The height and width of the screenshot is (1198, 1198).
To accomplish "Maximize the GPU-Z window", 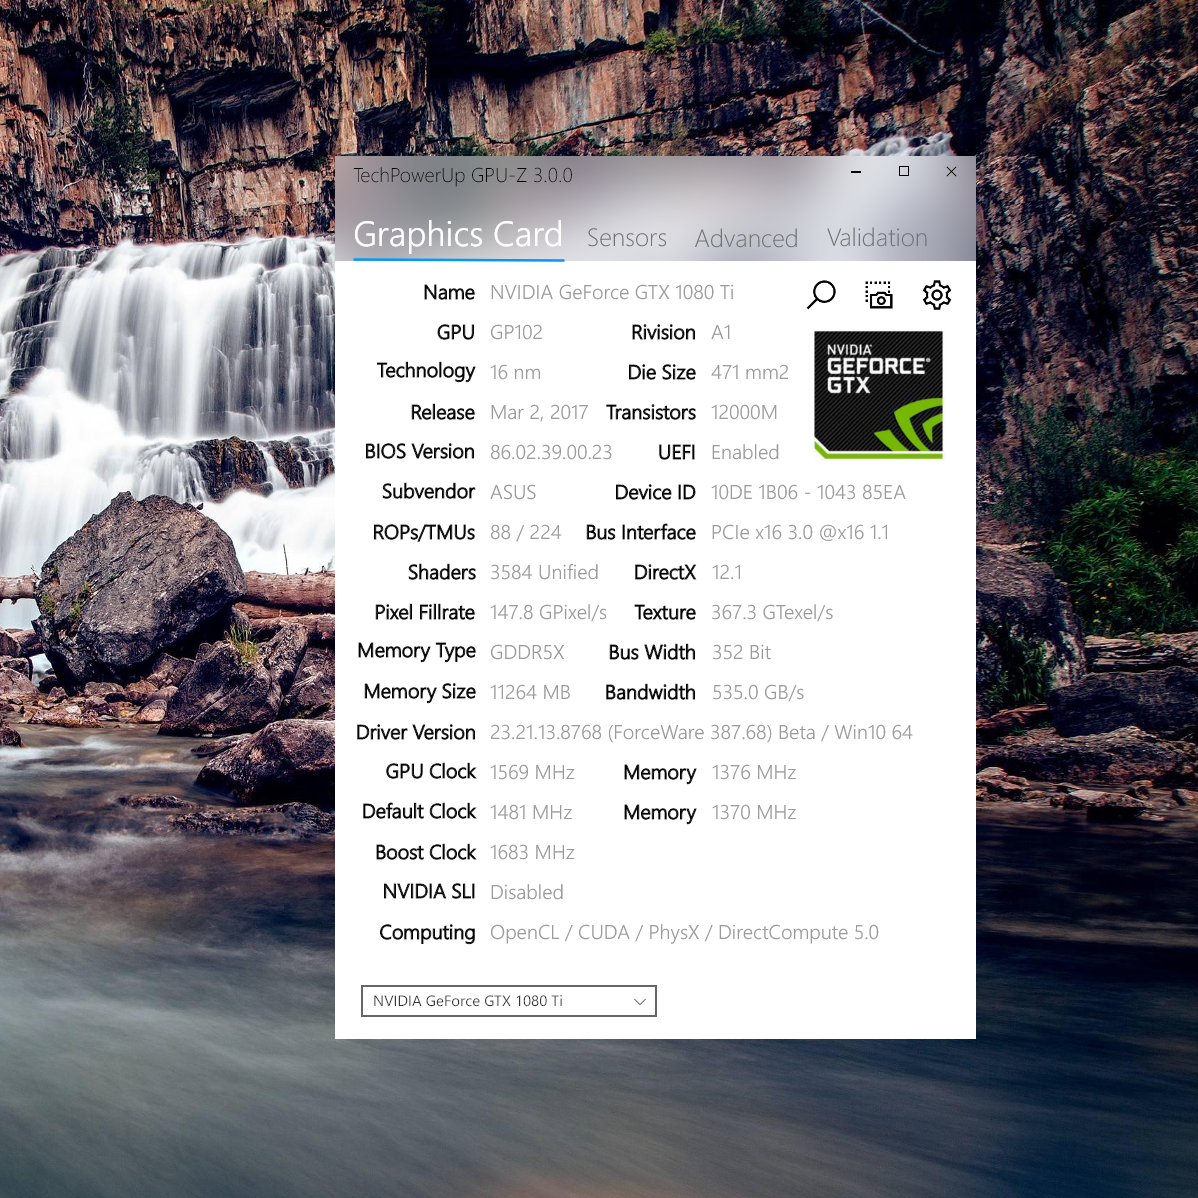I will point(904,172).
